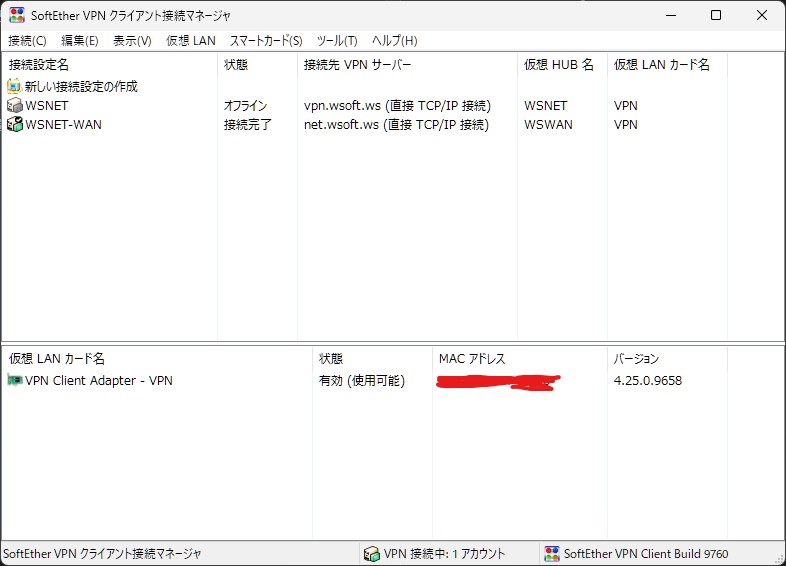Click the WSNET virtual HUB name cell

[545, 105]
